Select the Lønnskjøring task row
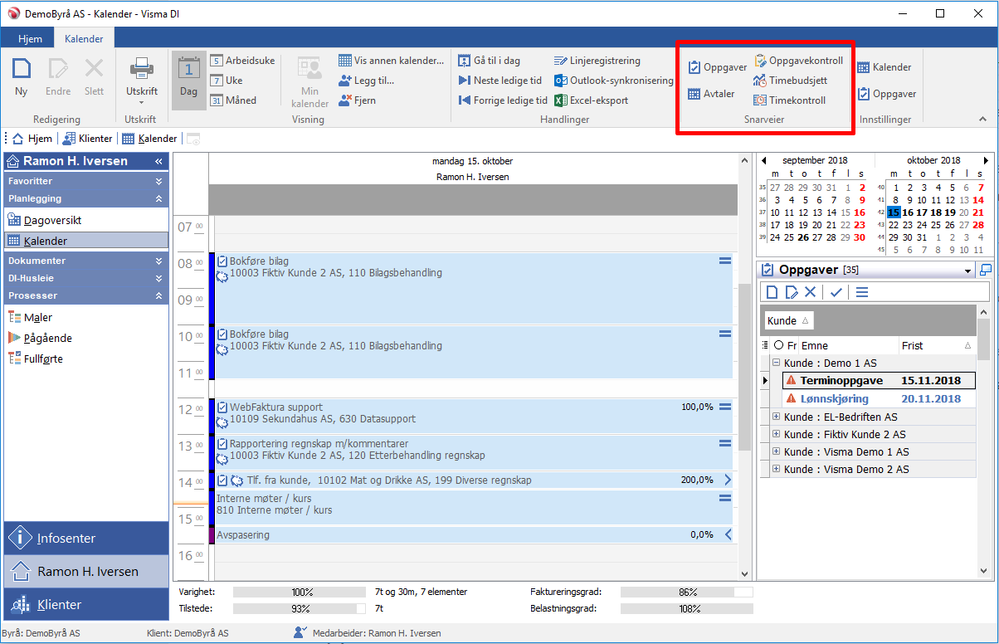This screenshot has width=999, height=644. (879, 399)
